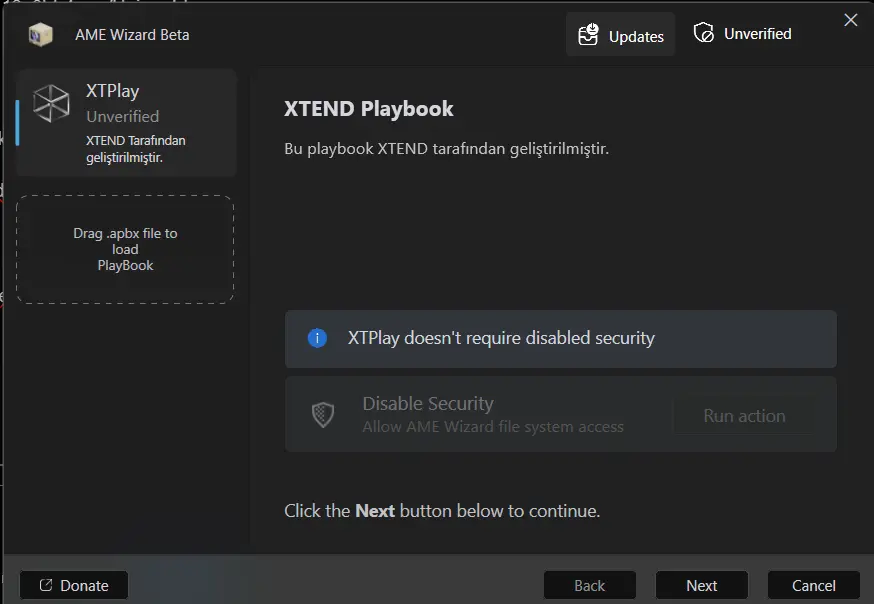Click the blue info icon

[317, 338]
